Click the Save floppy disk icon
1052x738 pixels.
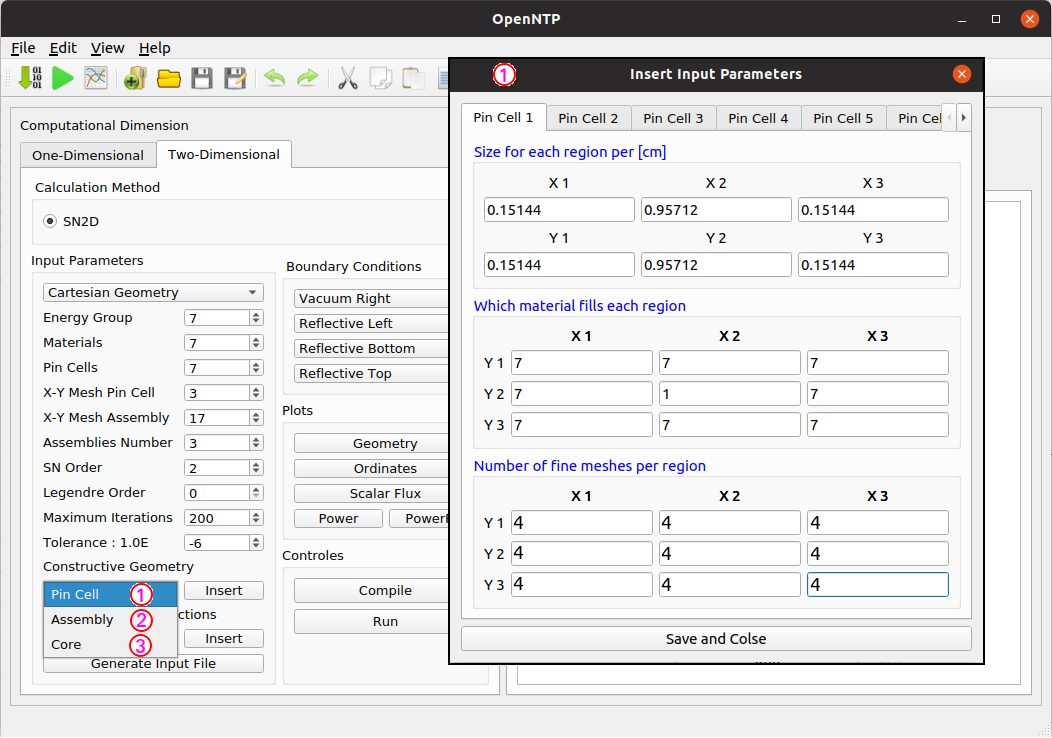tap(202, 78)
